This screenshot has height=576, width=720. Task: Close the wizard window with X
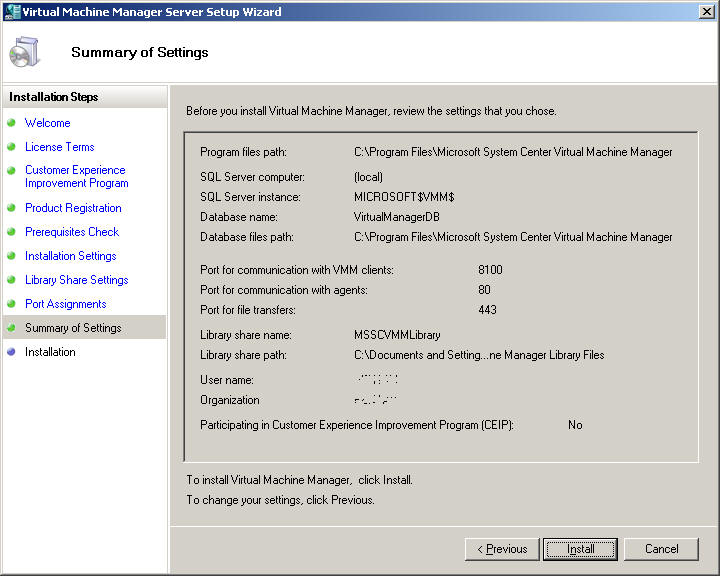706,11
